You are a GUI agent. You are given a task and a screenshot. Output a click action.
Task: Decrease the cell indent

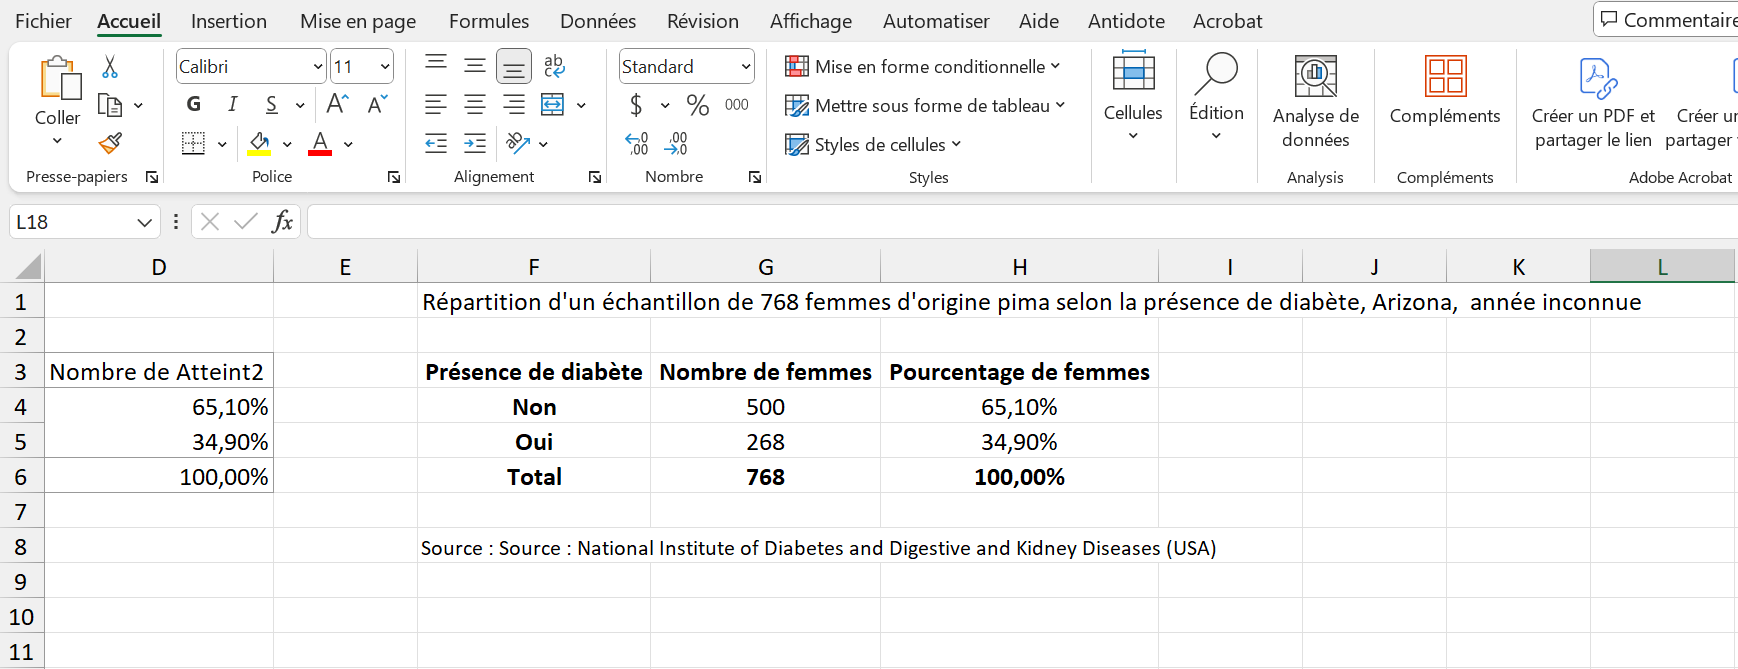[x=436, y=144]
